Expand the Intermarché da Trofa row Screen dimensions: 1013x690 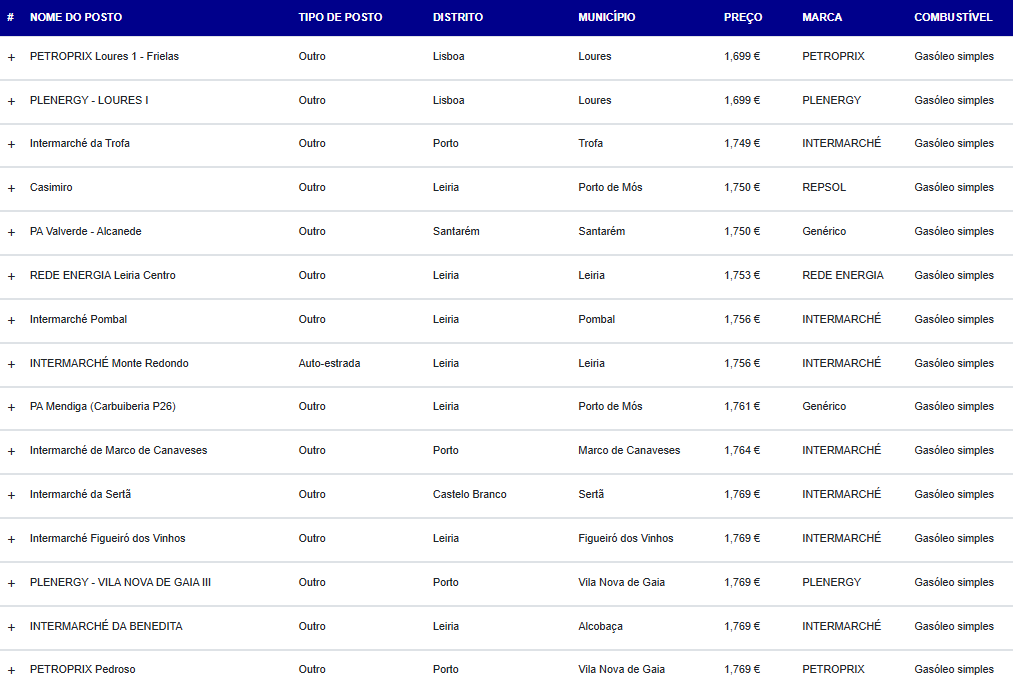(x=11, y=145)
